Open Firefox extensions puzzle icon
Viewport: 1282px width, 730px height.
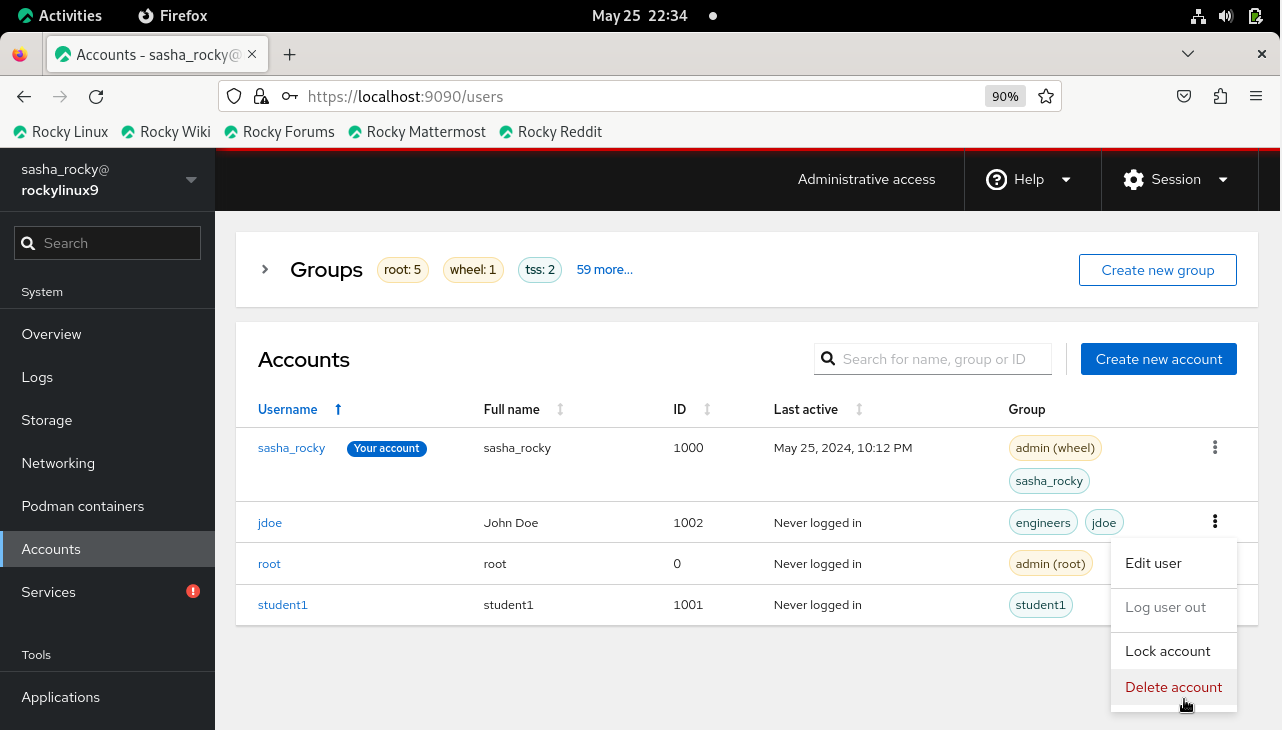1220,97
